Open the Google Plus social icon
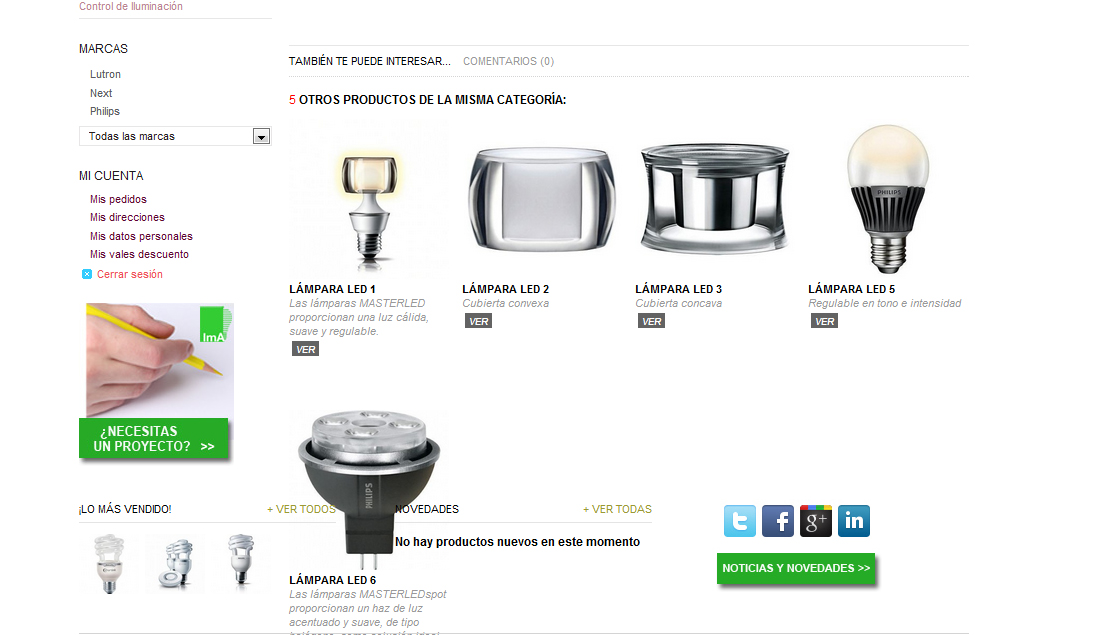Viewport: 1111px width, 635px height. [x=816, y=521]
